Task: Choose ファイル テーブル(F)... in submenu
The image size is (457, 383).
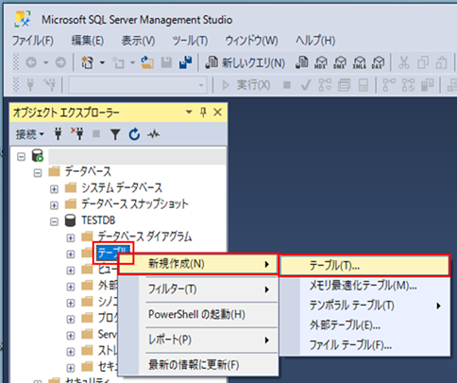Action: click(x=365, y=345)
